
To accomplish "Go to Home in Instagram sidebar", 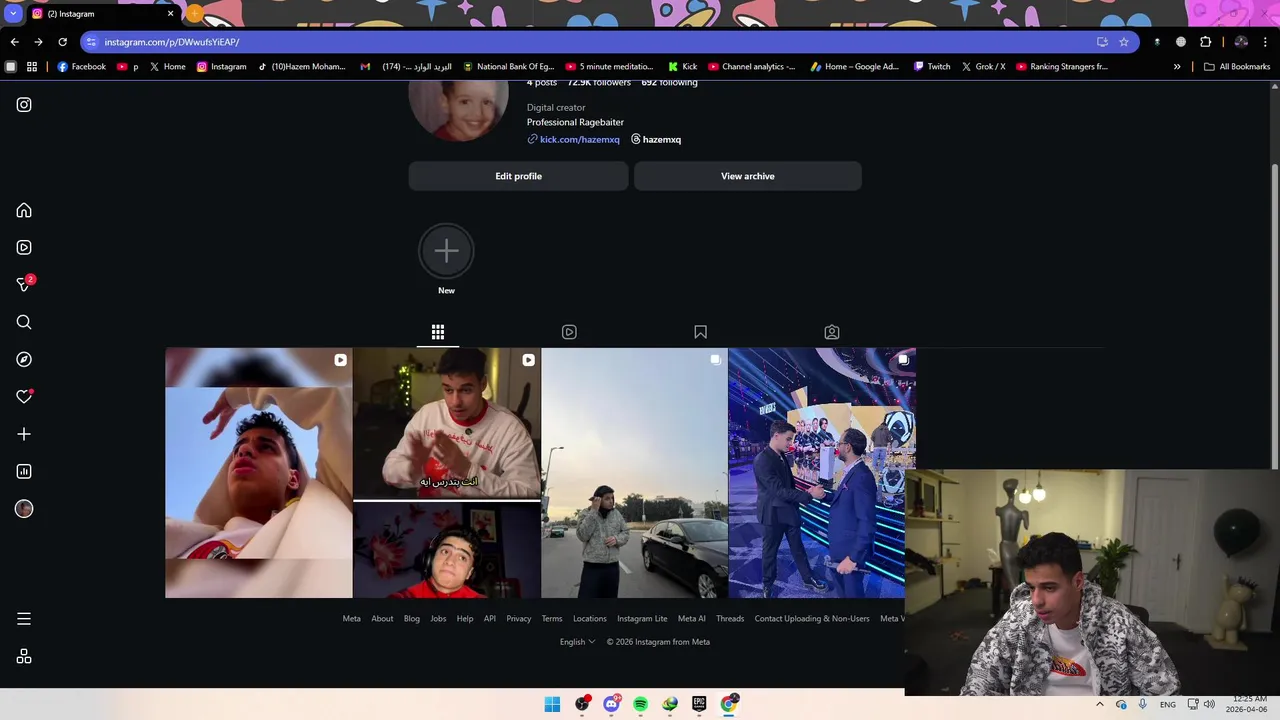I will [x=24, y=211].
